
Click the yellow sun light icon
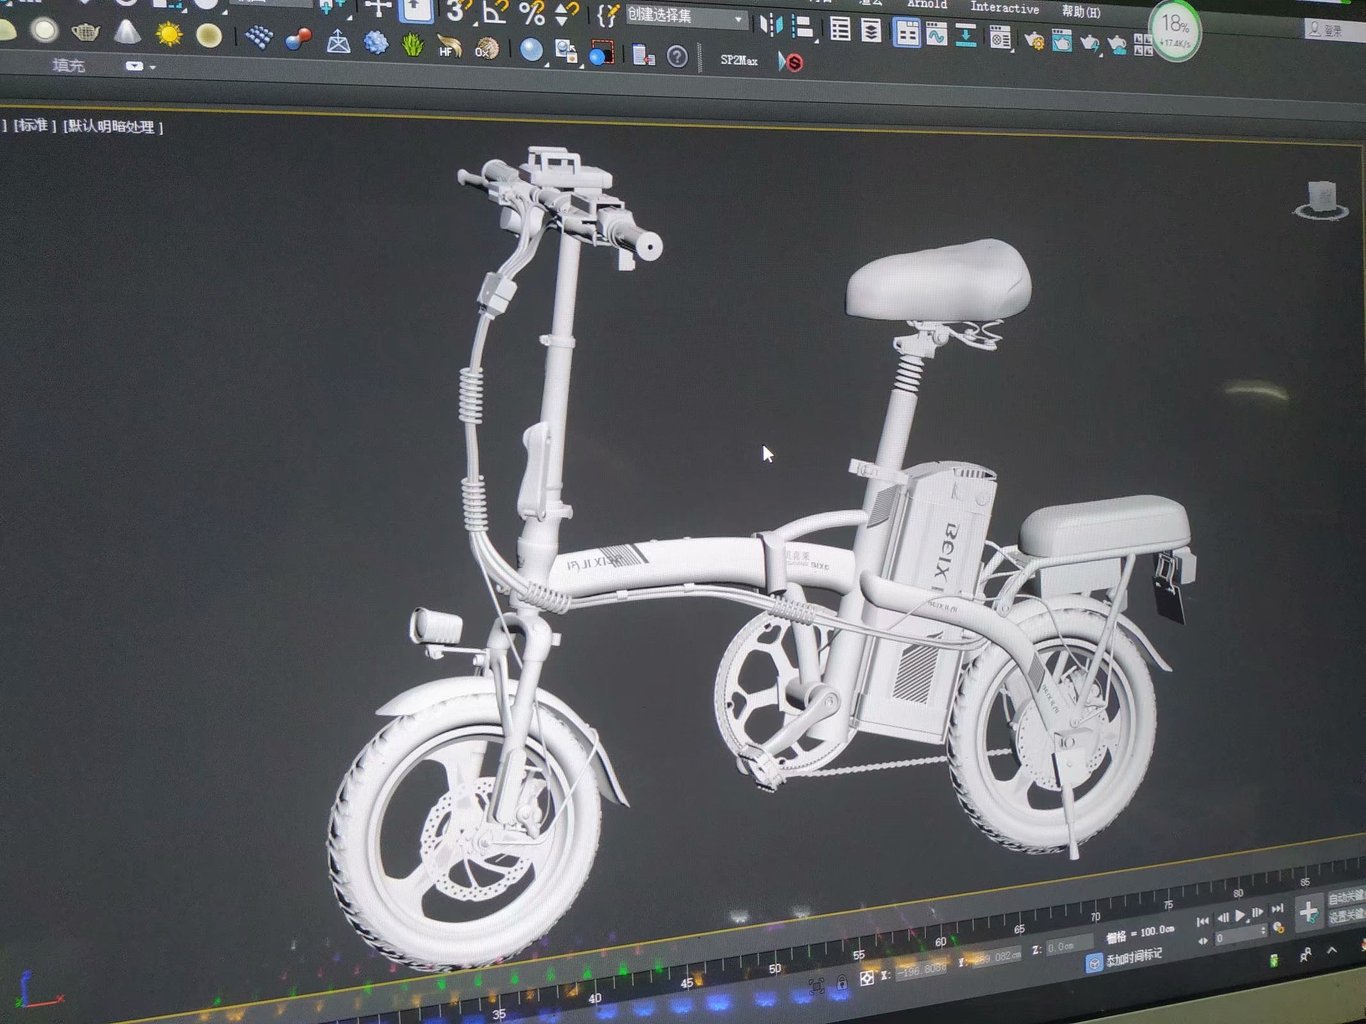click(x=169, y=35)
